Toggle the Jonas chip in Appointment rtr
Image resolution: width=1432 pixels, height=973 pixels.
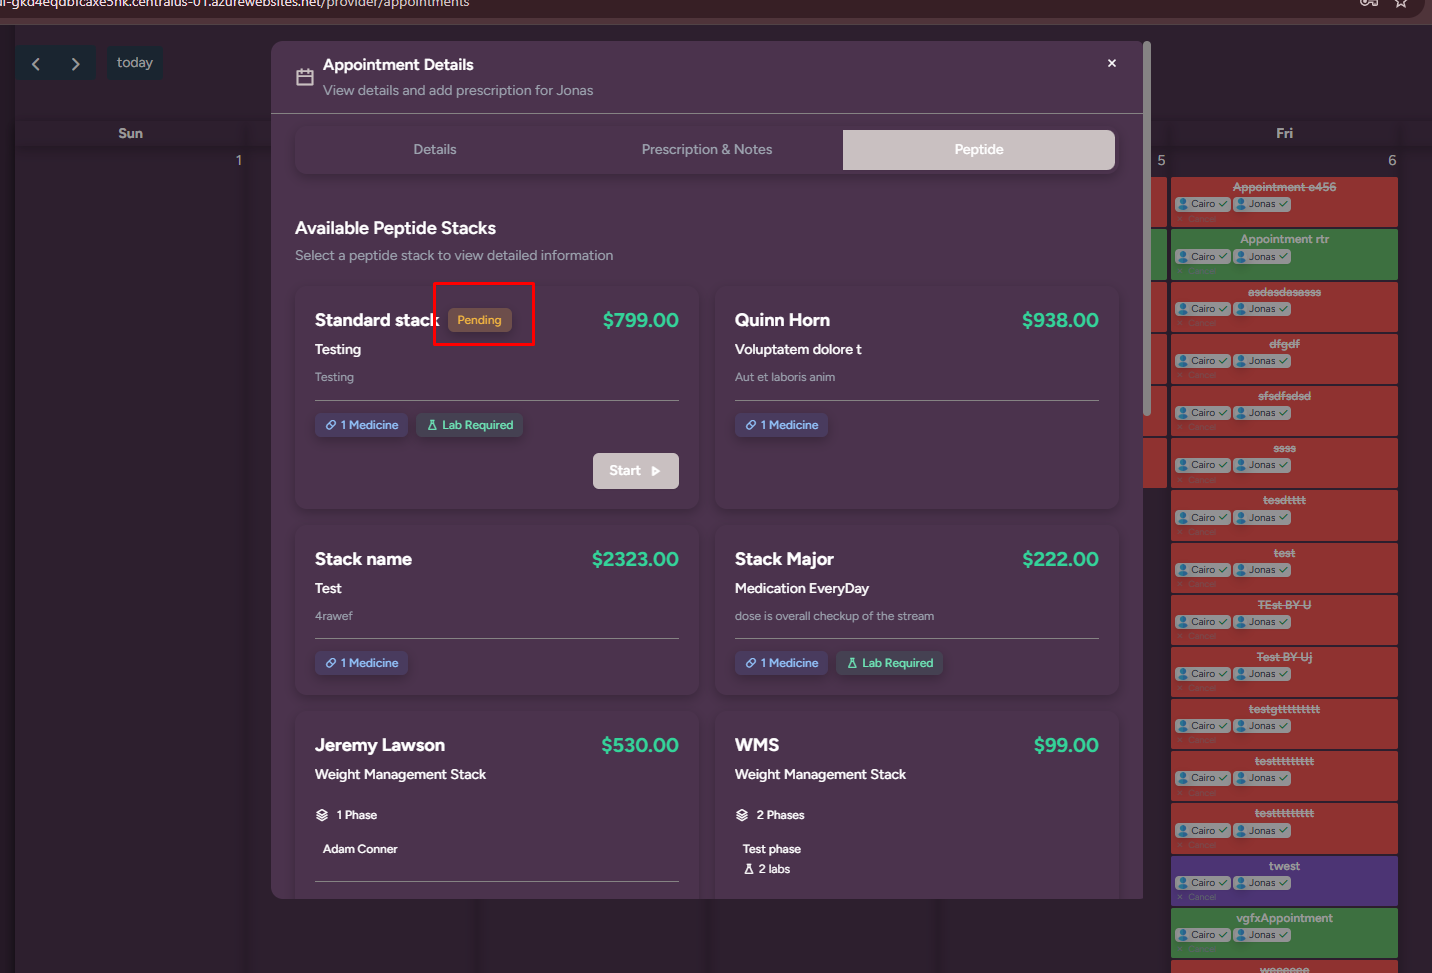[1262, 257]
